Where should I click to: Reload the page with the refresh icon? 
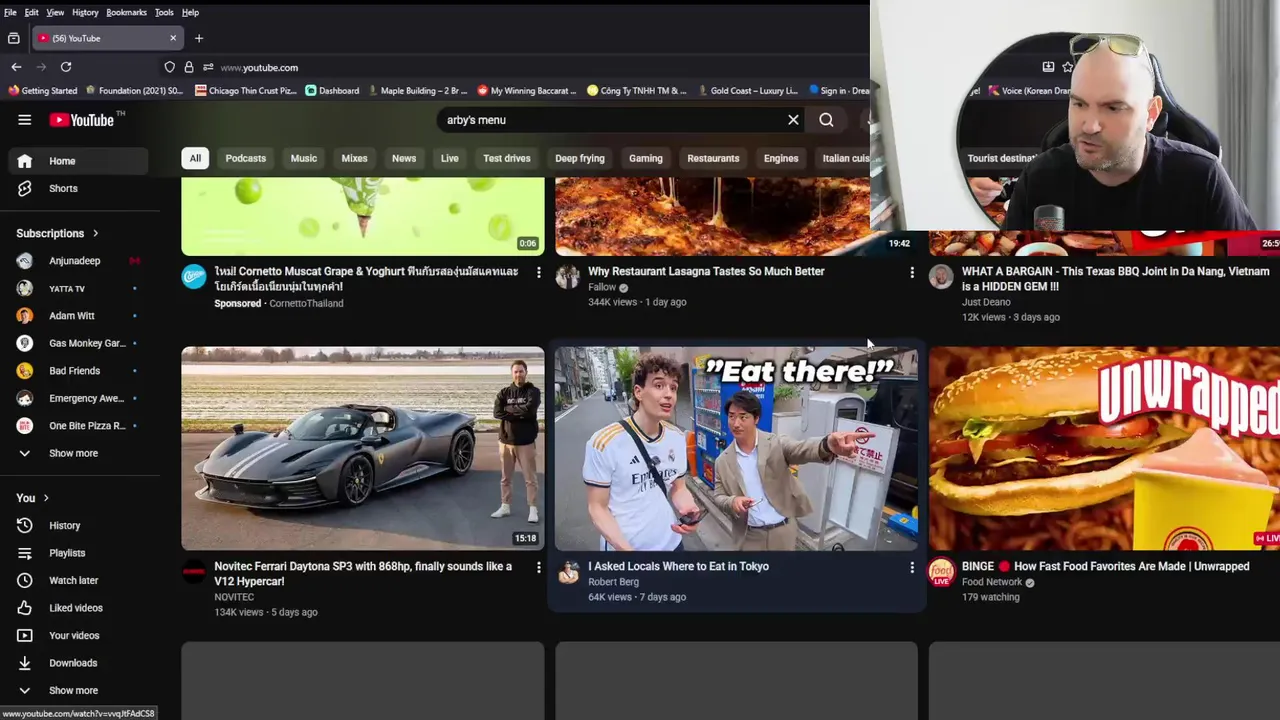(66, 67)
